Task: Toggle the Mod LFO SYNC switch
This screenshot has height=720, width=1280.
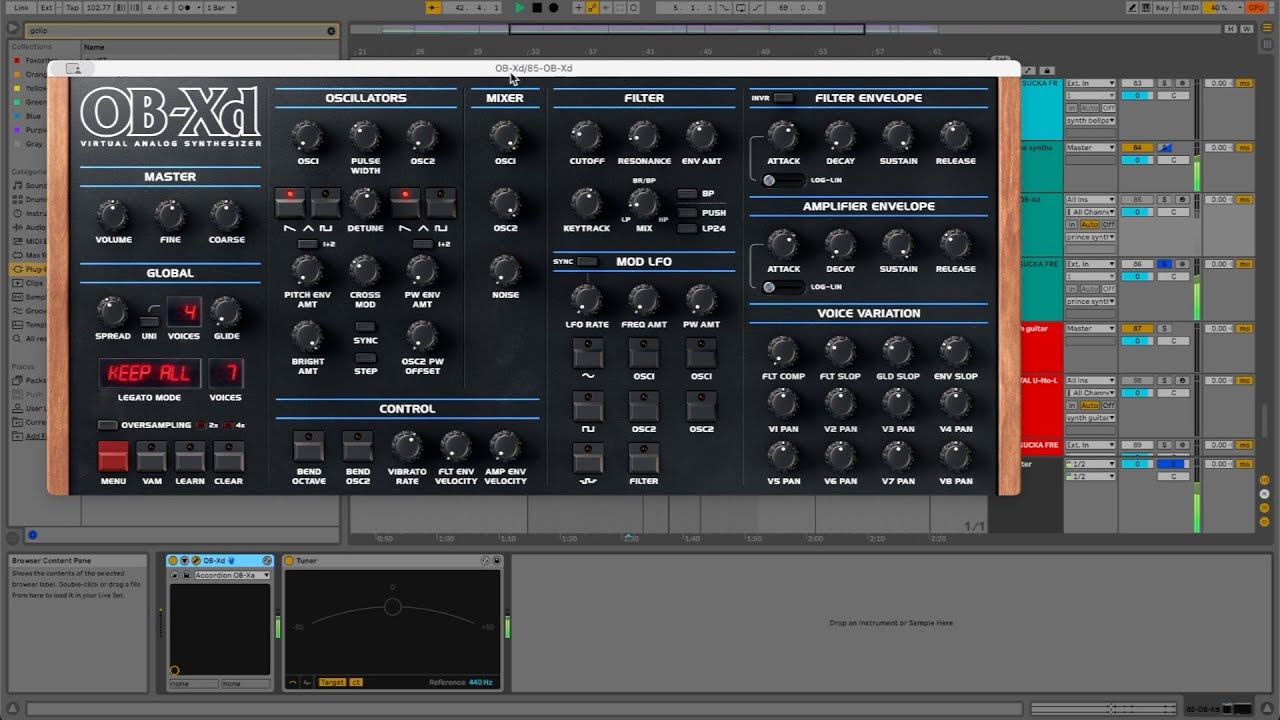Action: pos(587,262)
